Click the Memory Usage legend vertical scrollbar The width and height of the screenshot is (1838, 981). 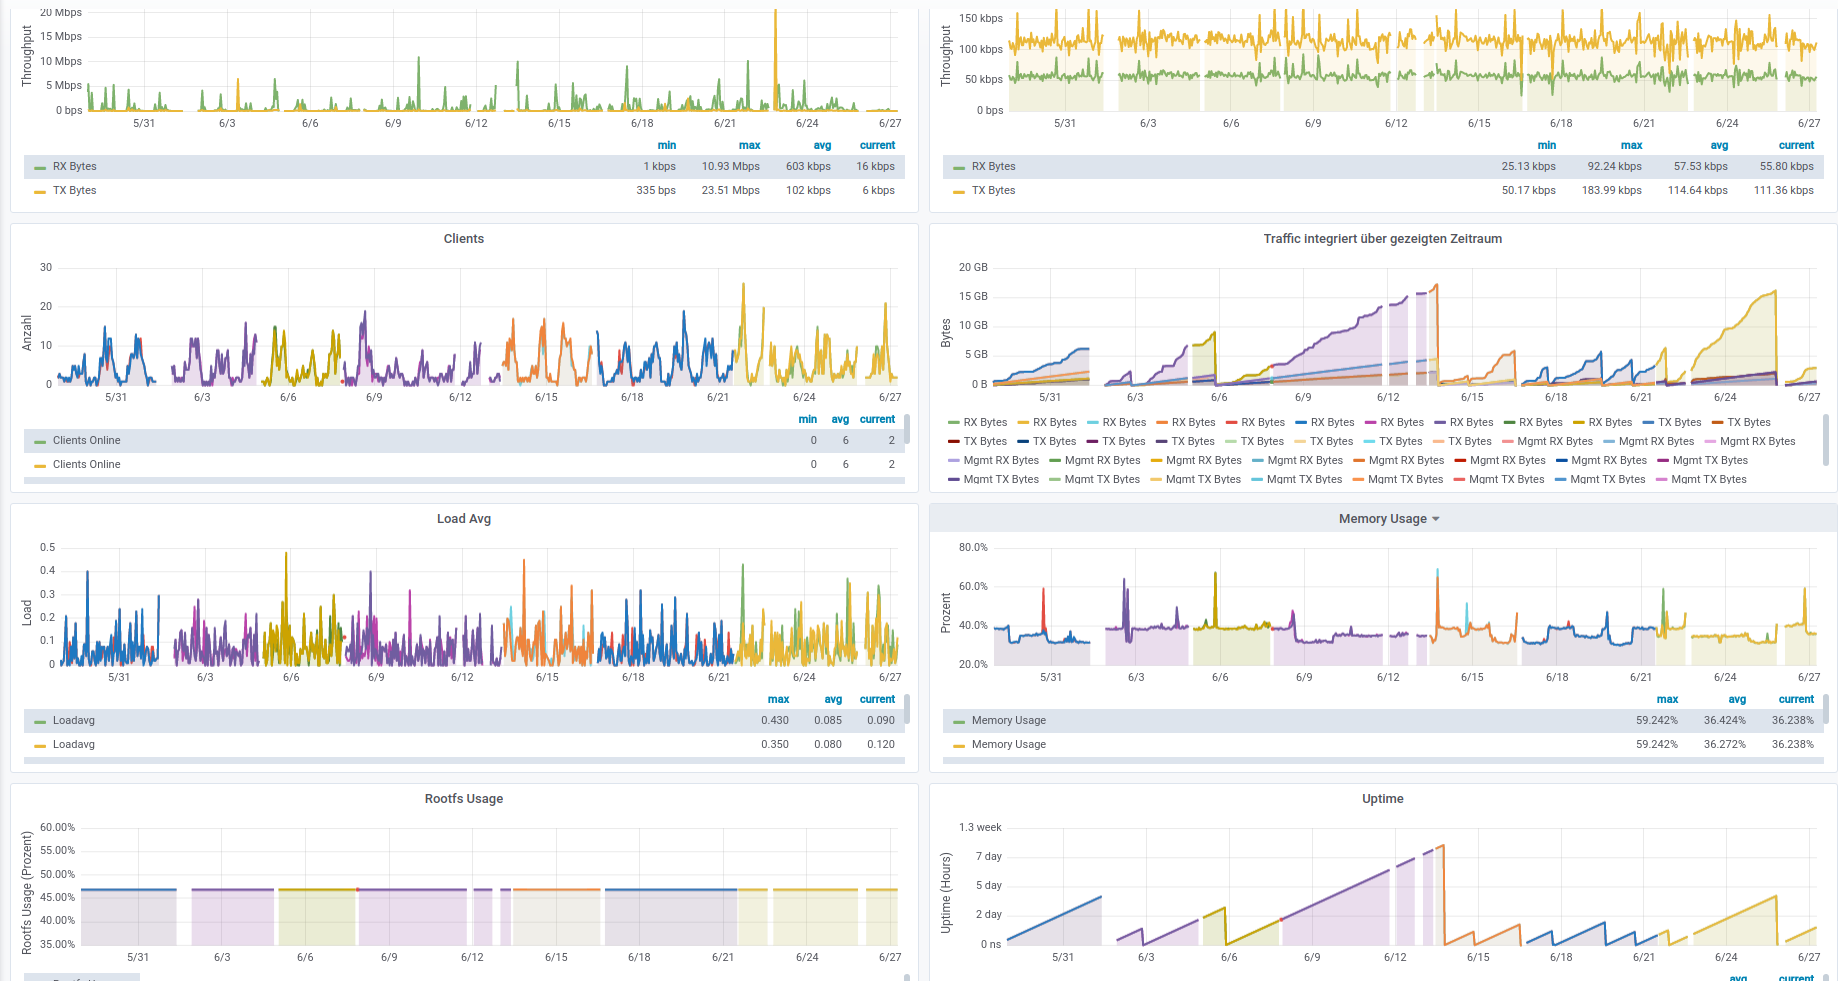[x=1826, y=709]
